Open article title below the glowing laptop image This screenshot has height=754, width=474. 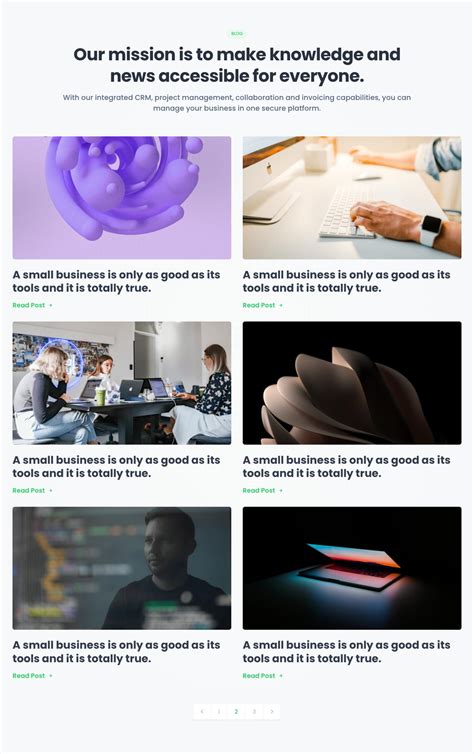(347, 652)
